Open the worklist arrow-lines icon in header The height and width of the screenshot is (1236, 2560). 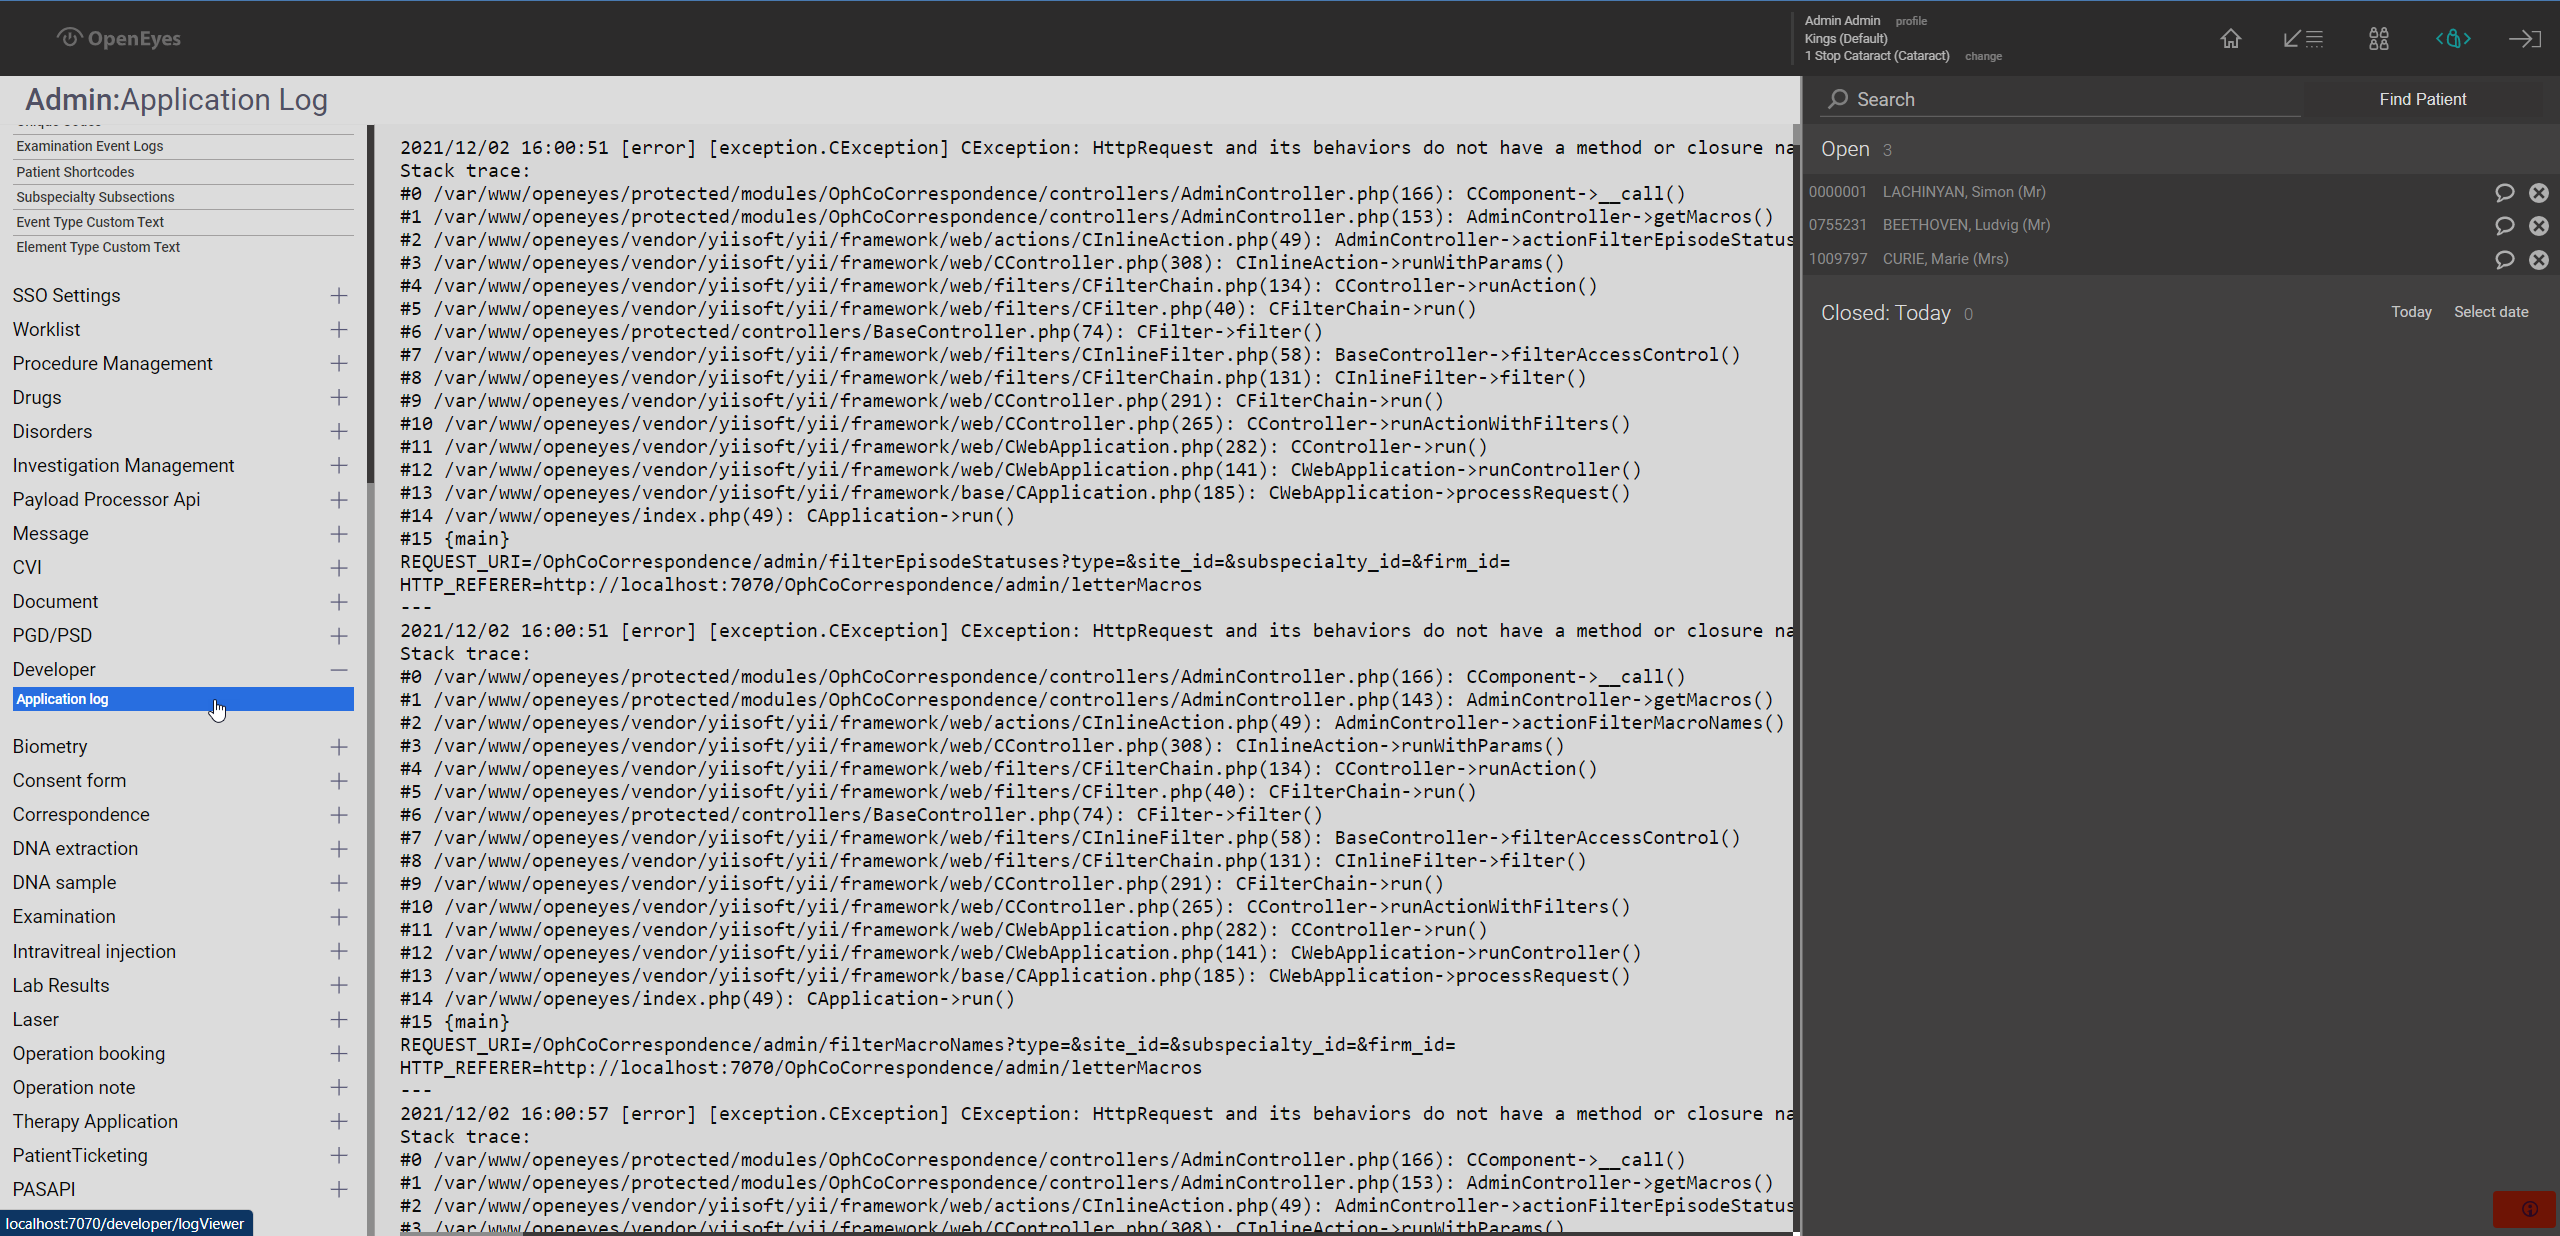coord(2303,39)
